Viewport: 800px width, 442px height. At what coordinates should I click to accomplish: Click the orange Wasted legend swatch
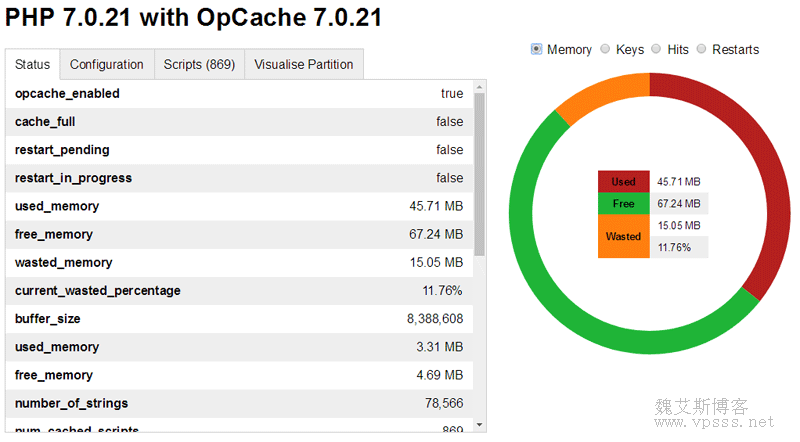click(x=623, y=236)
